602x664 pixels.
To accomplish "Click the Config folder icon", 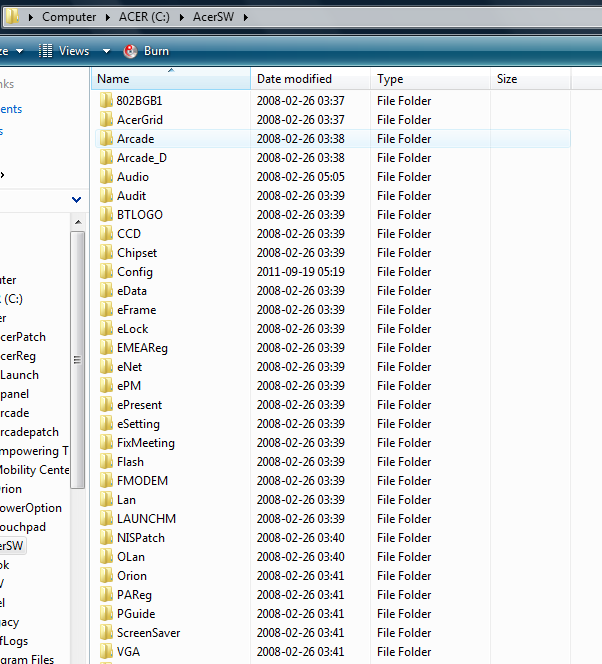I will tap(106, 272).
